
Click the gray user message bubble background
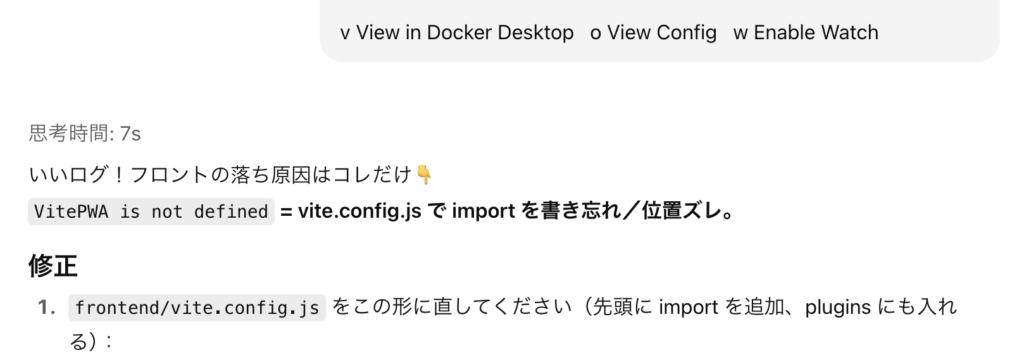point(660,30)
